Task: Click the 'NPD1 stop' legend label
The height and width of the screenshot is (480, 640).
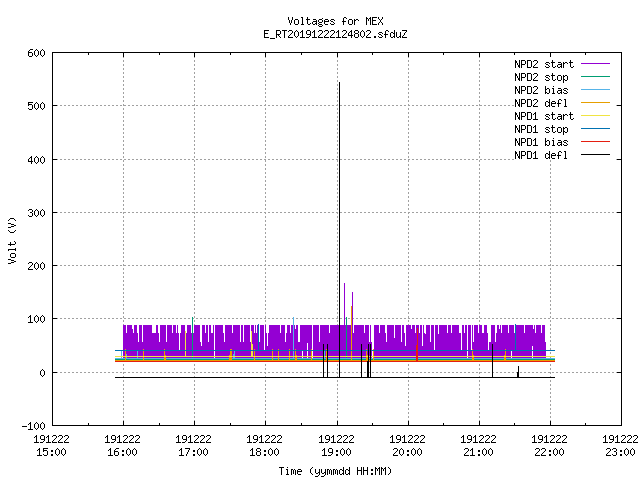Action: point(541,129)
